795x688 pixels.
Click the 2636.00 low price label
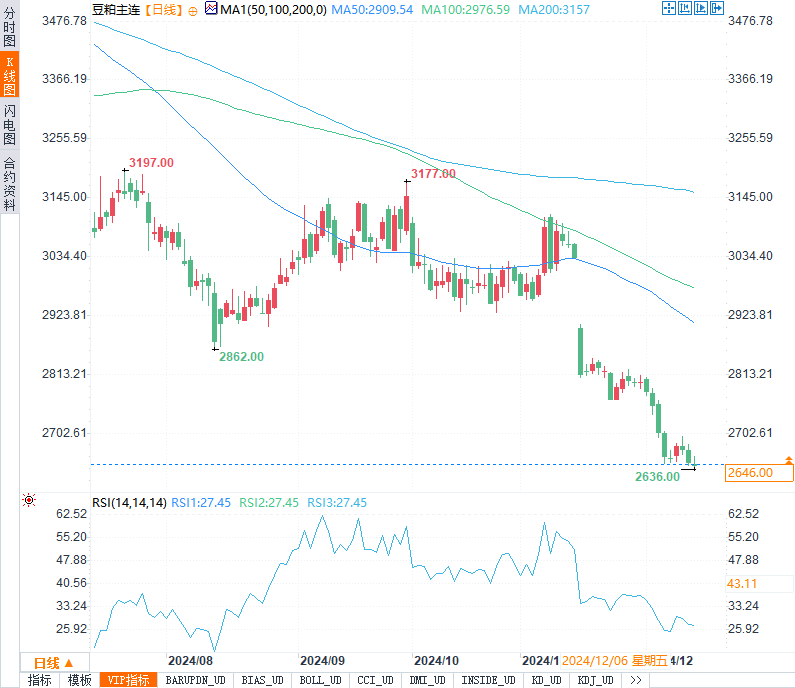pos(657,477)
